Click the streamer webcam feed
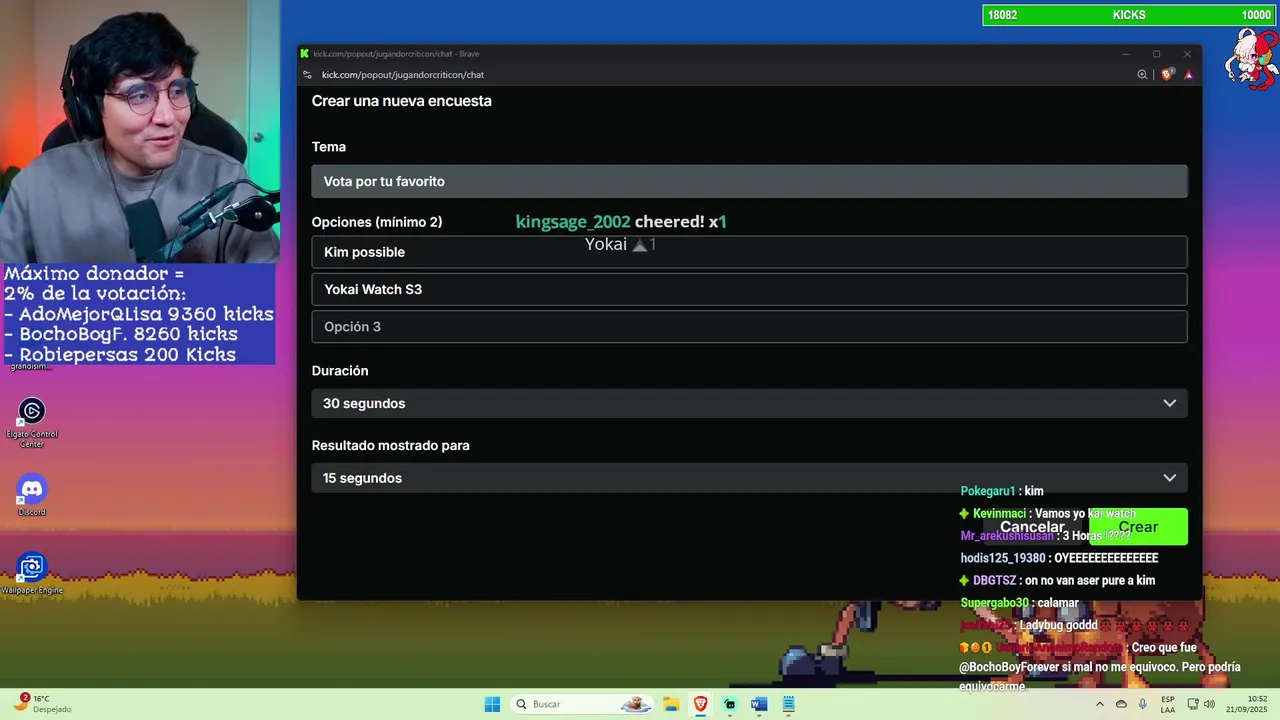Viewport: 1280px width, 720px height. point(140,131)
